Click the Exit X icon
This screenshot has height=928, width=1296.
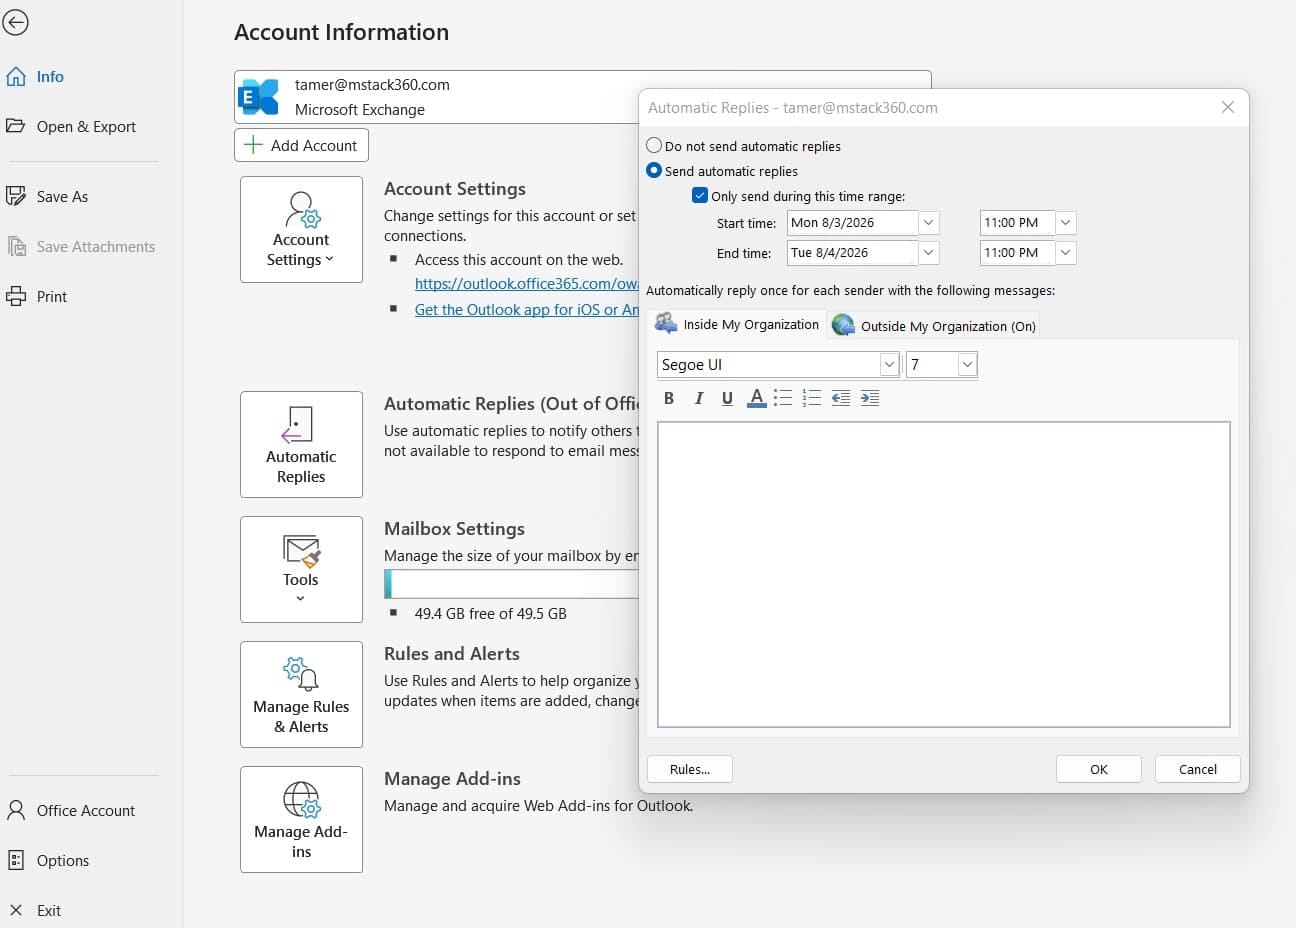click(x=16, y=910)
